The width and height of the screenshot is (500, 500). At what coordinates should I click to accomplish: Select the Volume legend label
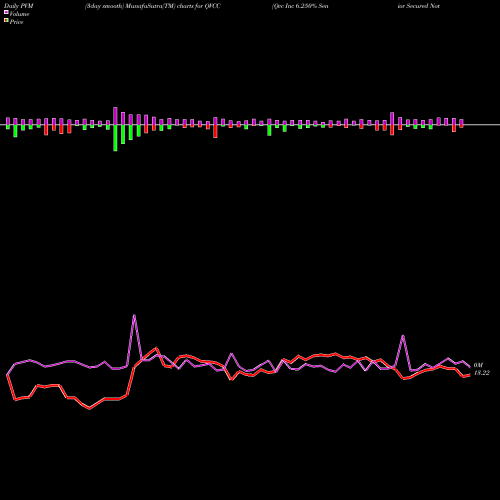(19, 14)
